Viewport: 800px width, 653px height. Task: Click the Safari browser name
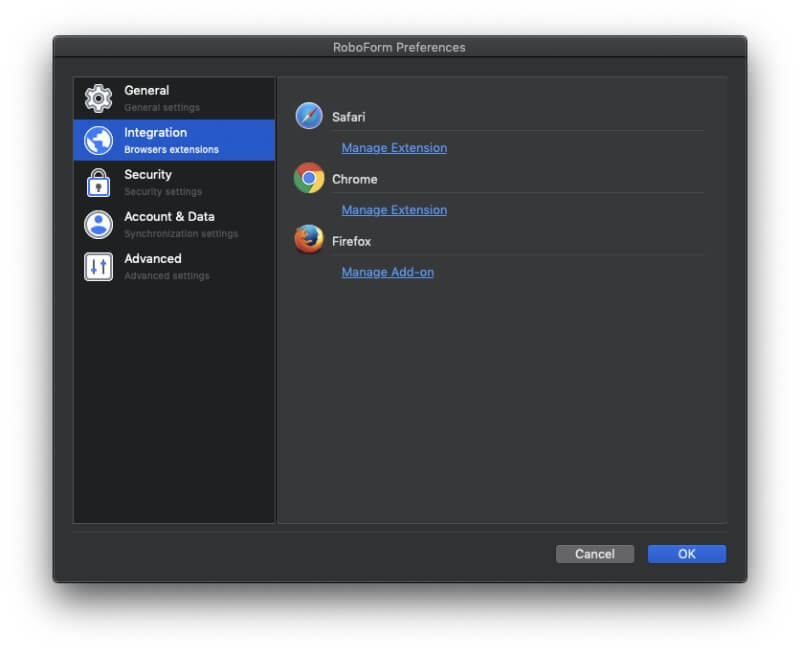348,117
